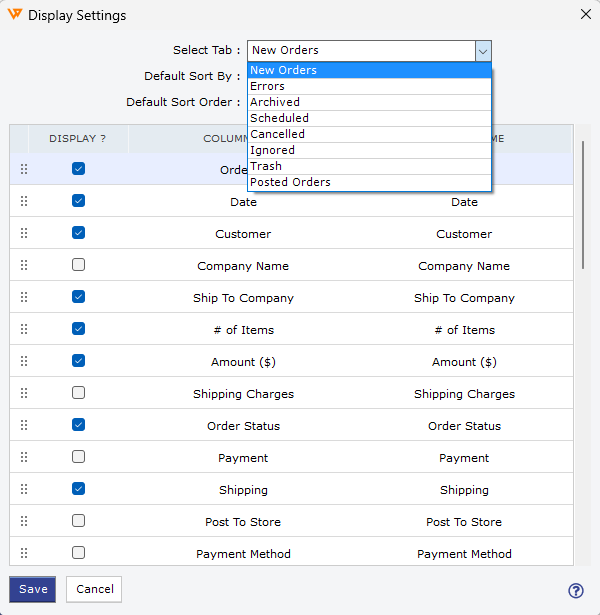Click drag handle of Order Status row
This screenshot has height=615, width=600.
click(x=24, y=426)
